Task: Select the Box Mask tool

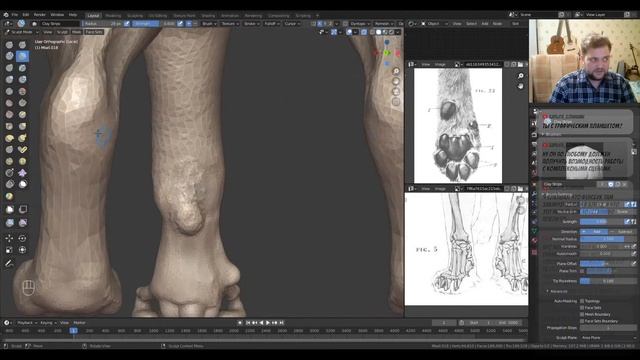Action: click(9, 209)
